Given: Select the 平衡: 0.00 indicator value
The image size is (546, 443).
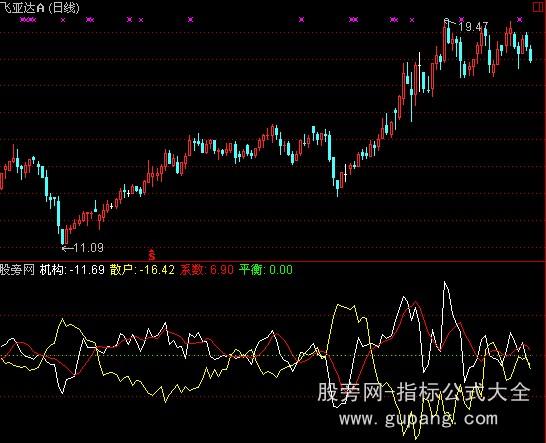Looking at the screenshot, I should pos(266,270).
